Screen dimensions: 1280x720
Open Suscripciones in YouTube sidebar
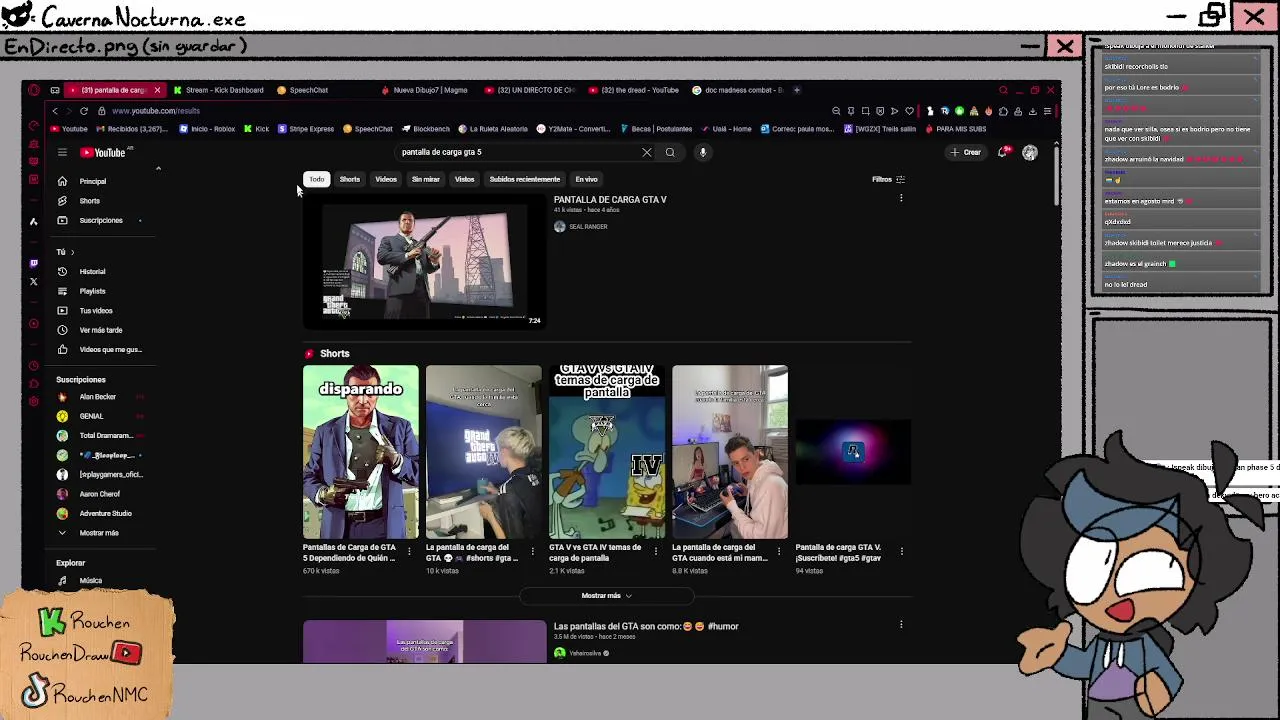point(100,220)
